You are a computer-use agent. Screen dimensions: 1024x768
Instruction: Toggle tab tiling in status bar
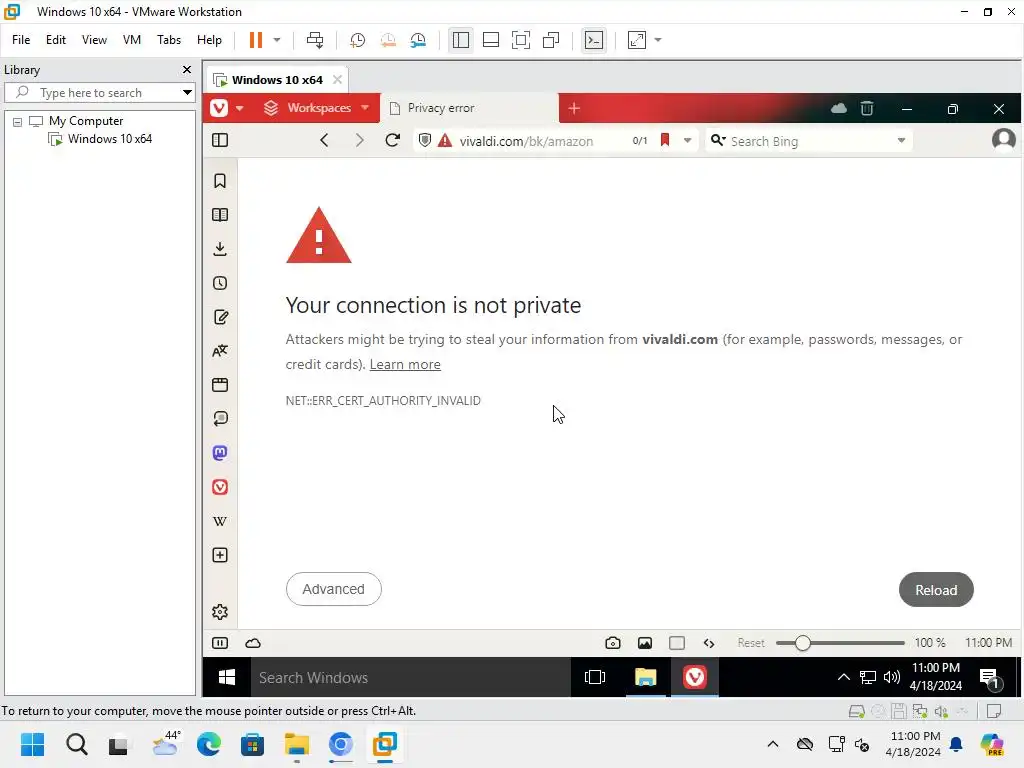pyautogui.click(x=677, y=643)
